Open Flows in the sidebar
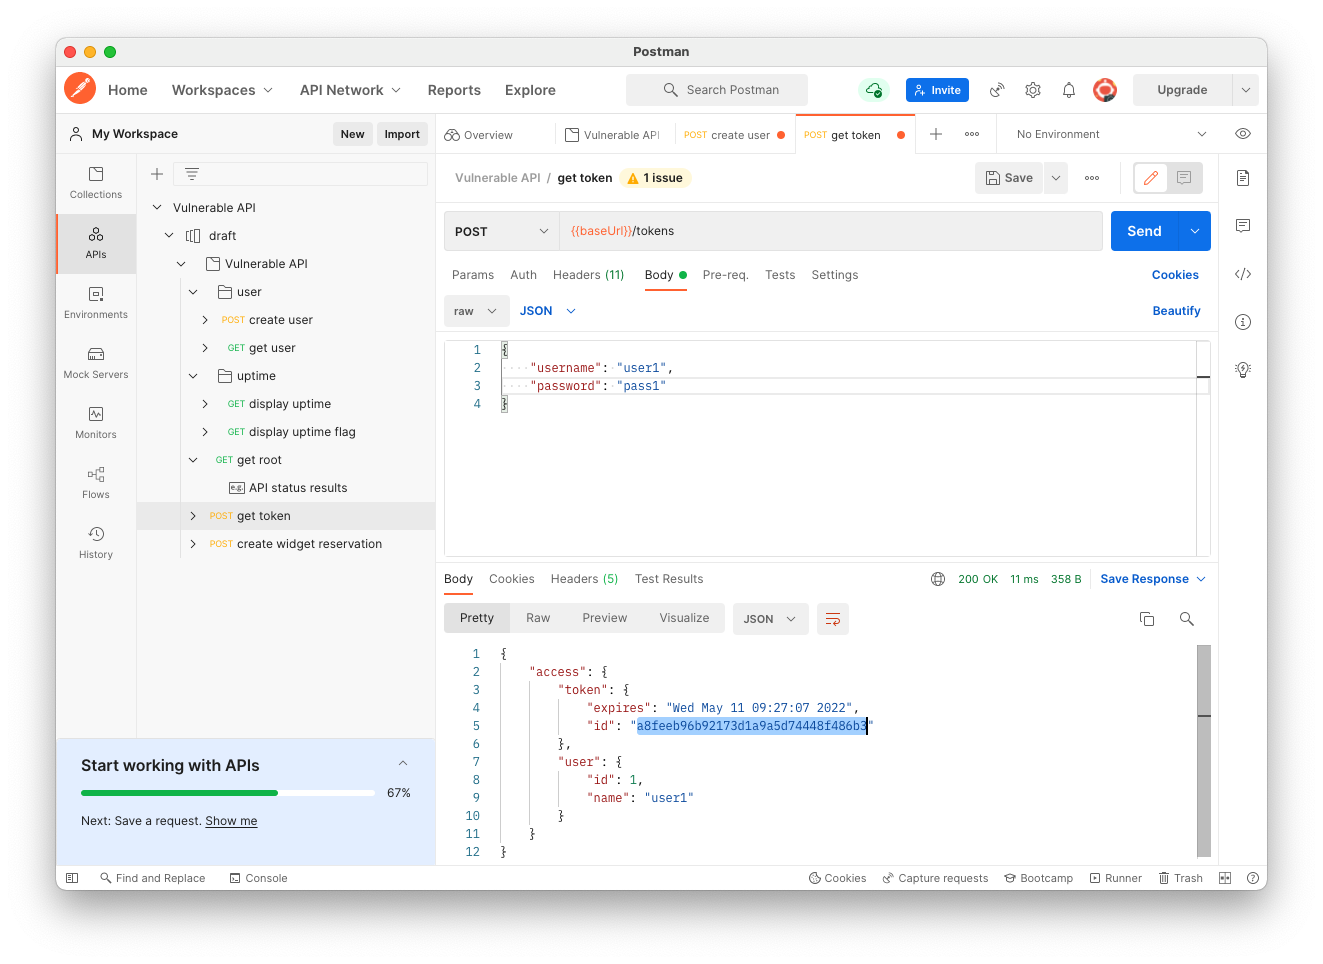 [x=96, y=483]
